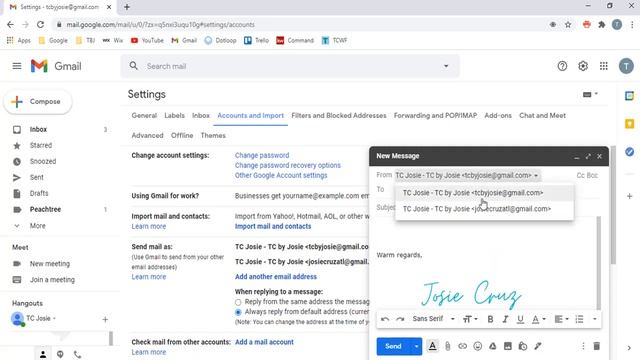
Task: Redo edit in New Message toolbar
Action: pos(400,319)
